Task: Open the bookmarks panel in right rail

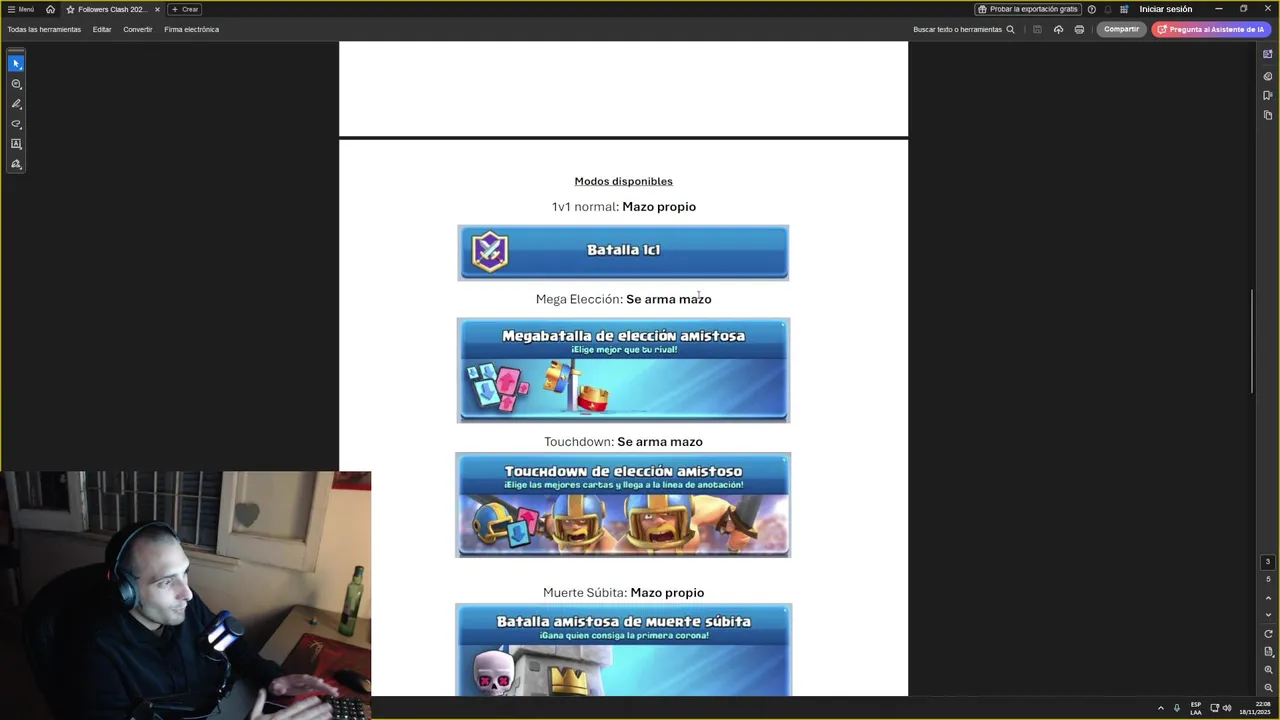Action: [1268, 96]
